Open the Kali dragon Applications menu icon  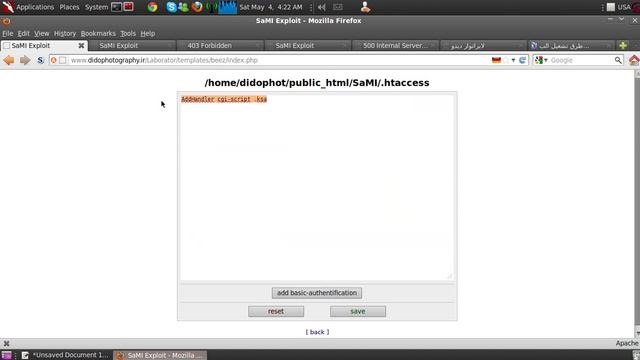tap(8, 7)
